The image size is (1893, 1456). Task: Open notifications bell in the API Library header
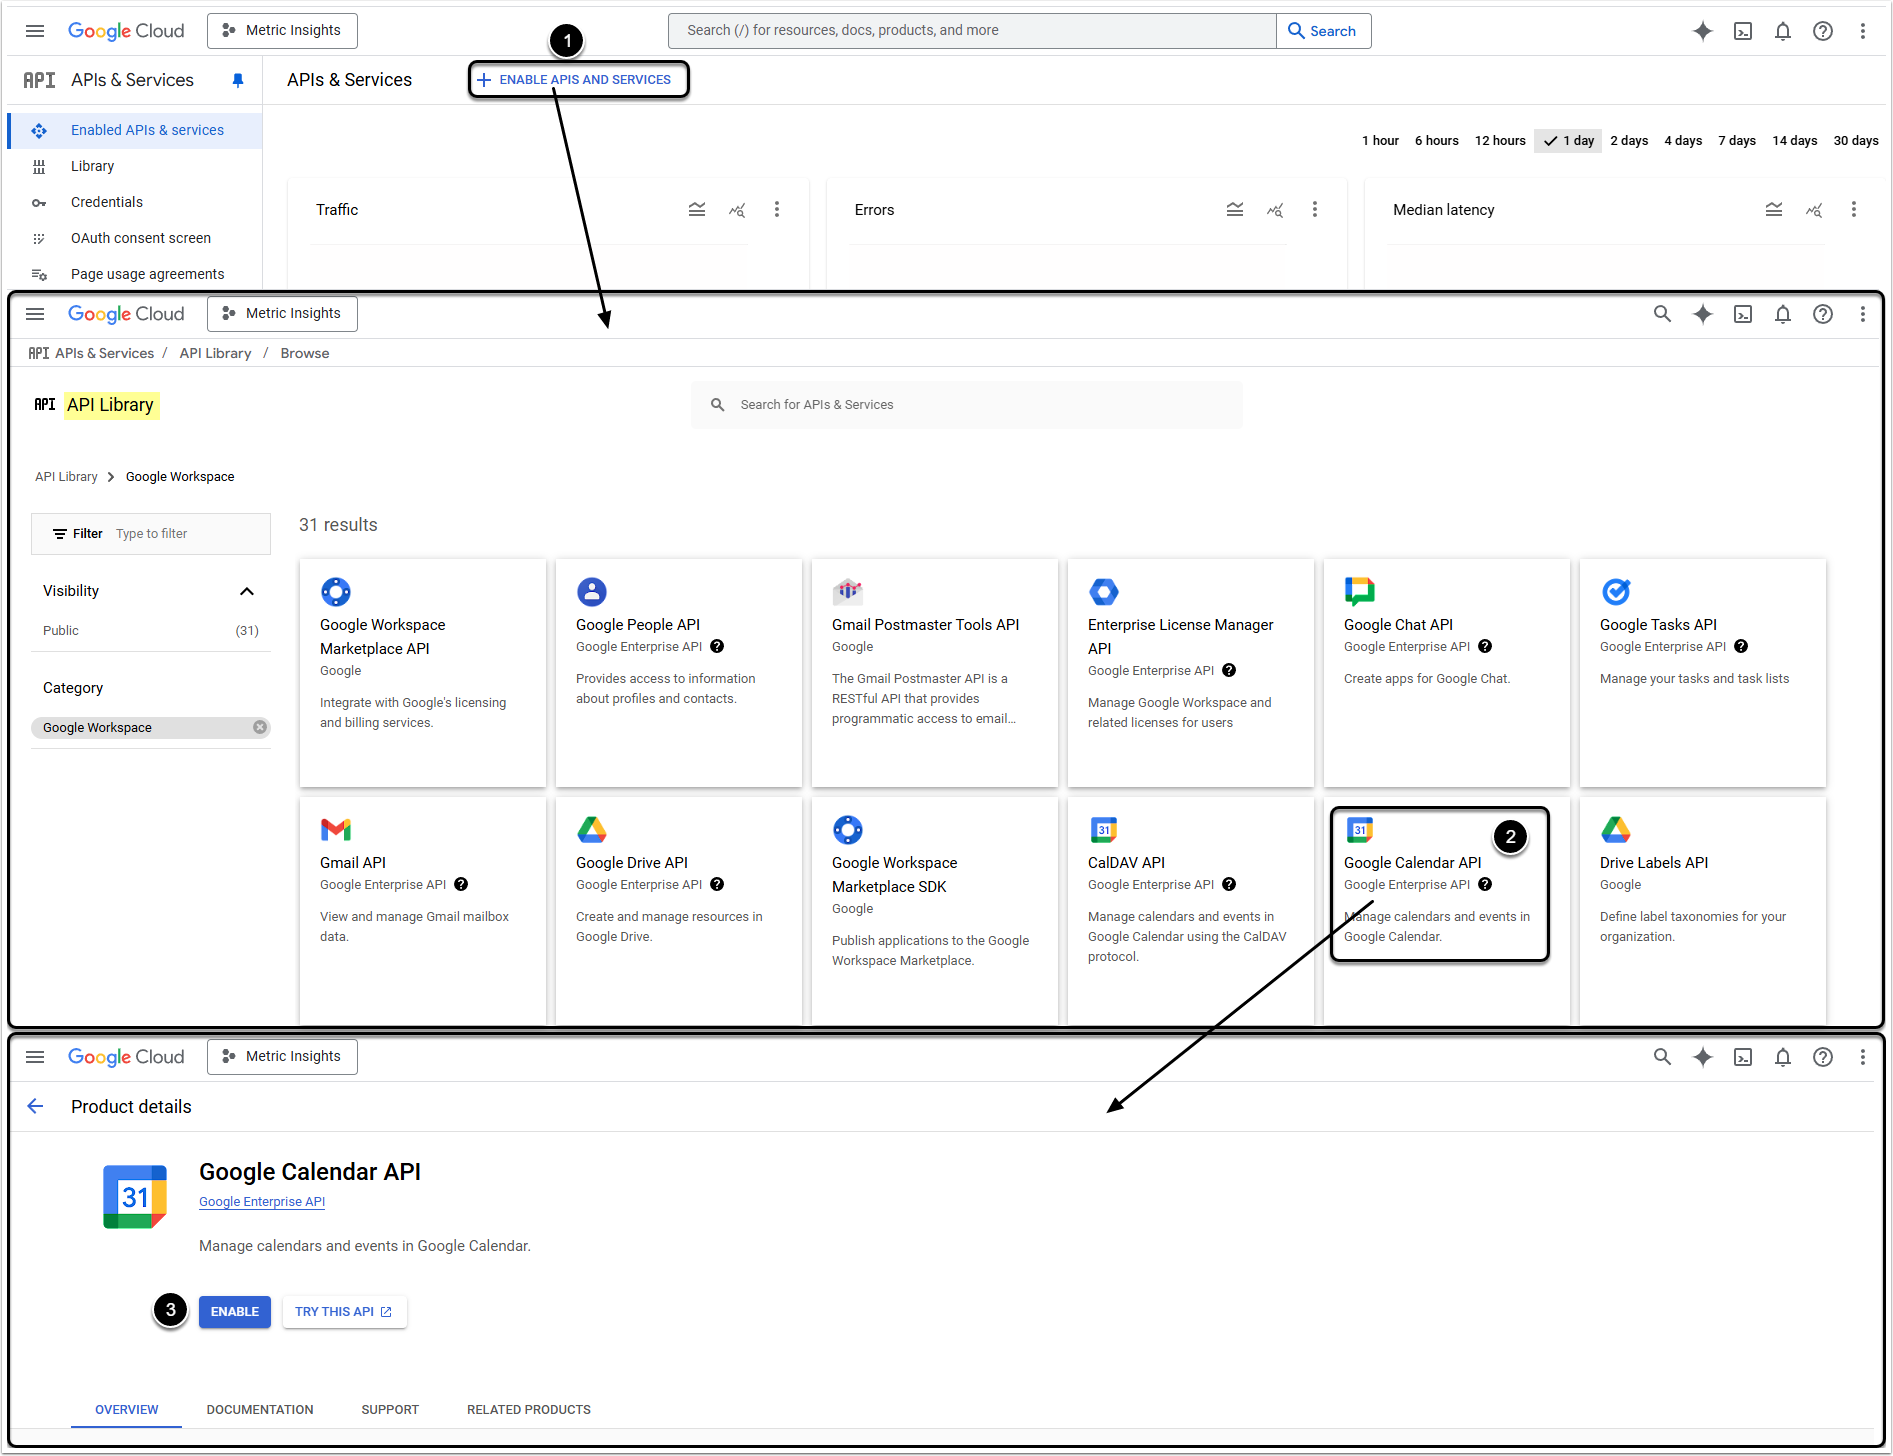point(1783,314)
